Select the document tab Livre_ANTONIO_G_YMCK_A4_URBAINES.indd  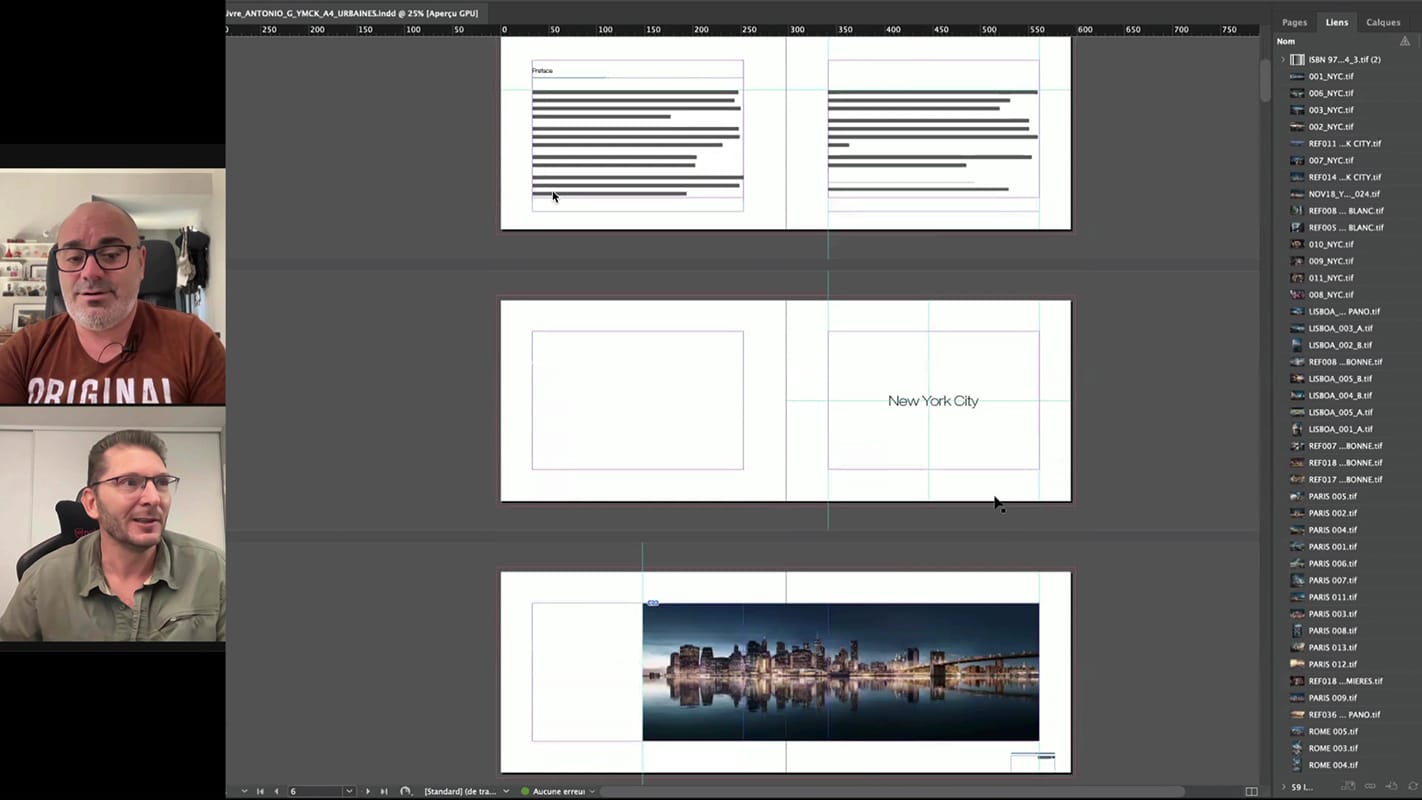pos(352,13)
